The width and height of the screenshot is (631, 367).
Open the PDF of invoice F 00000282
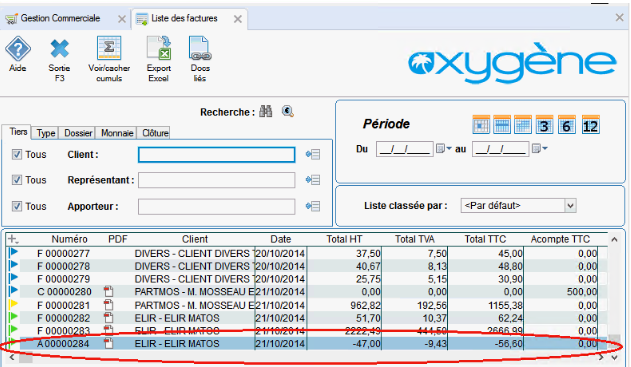click(109, 318)
